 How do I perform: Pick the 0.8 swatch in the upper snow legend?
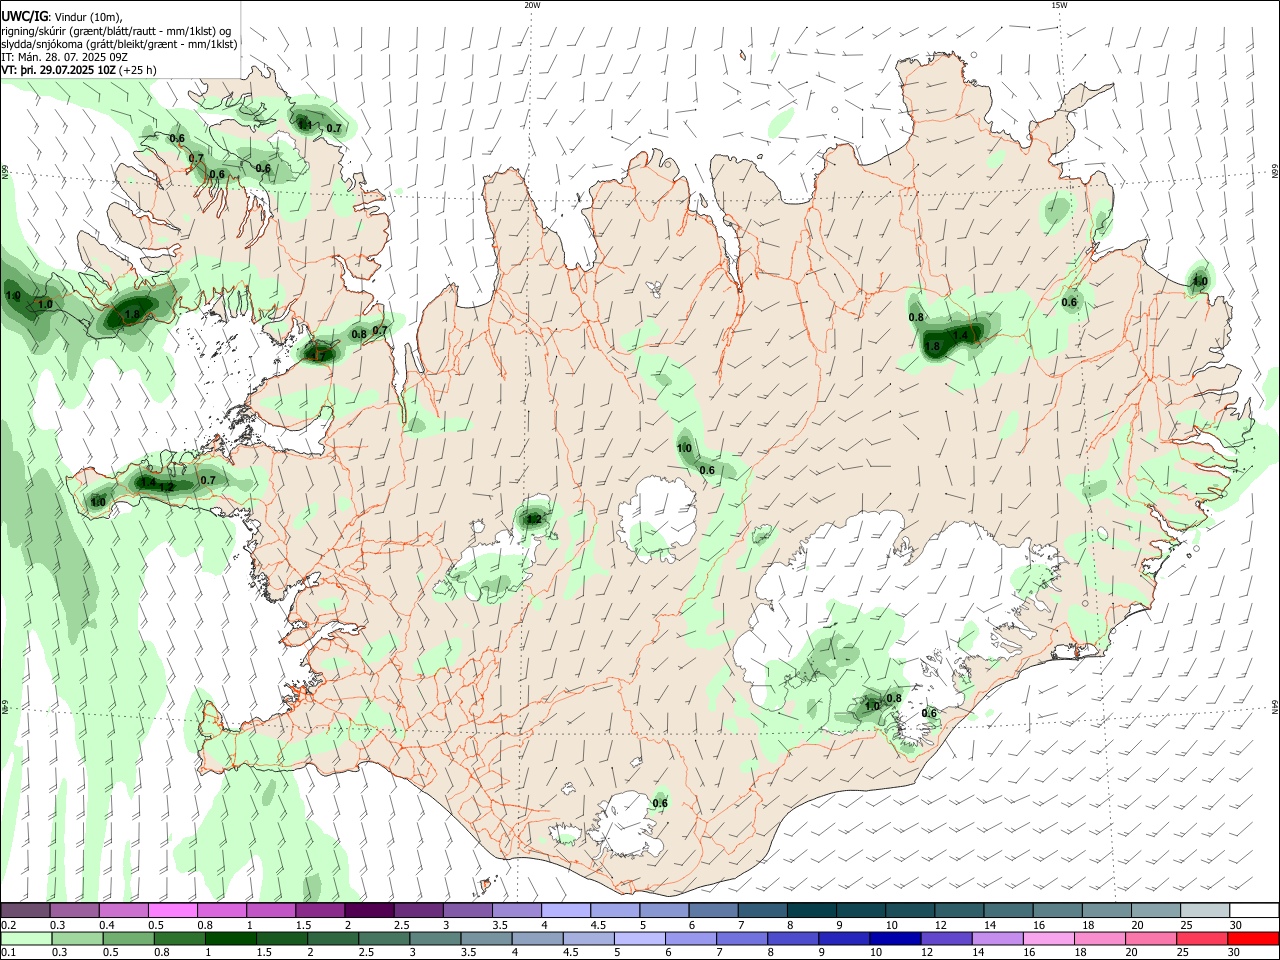coord(221,910)
